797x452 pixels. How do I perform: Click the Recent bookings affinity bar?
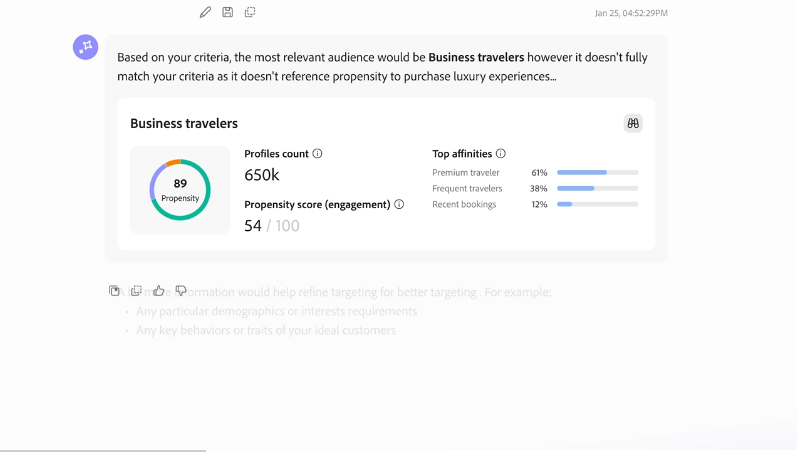coord(598,204)
